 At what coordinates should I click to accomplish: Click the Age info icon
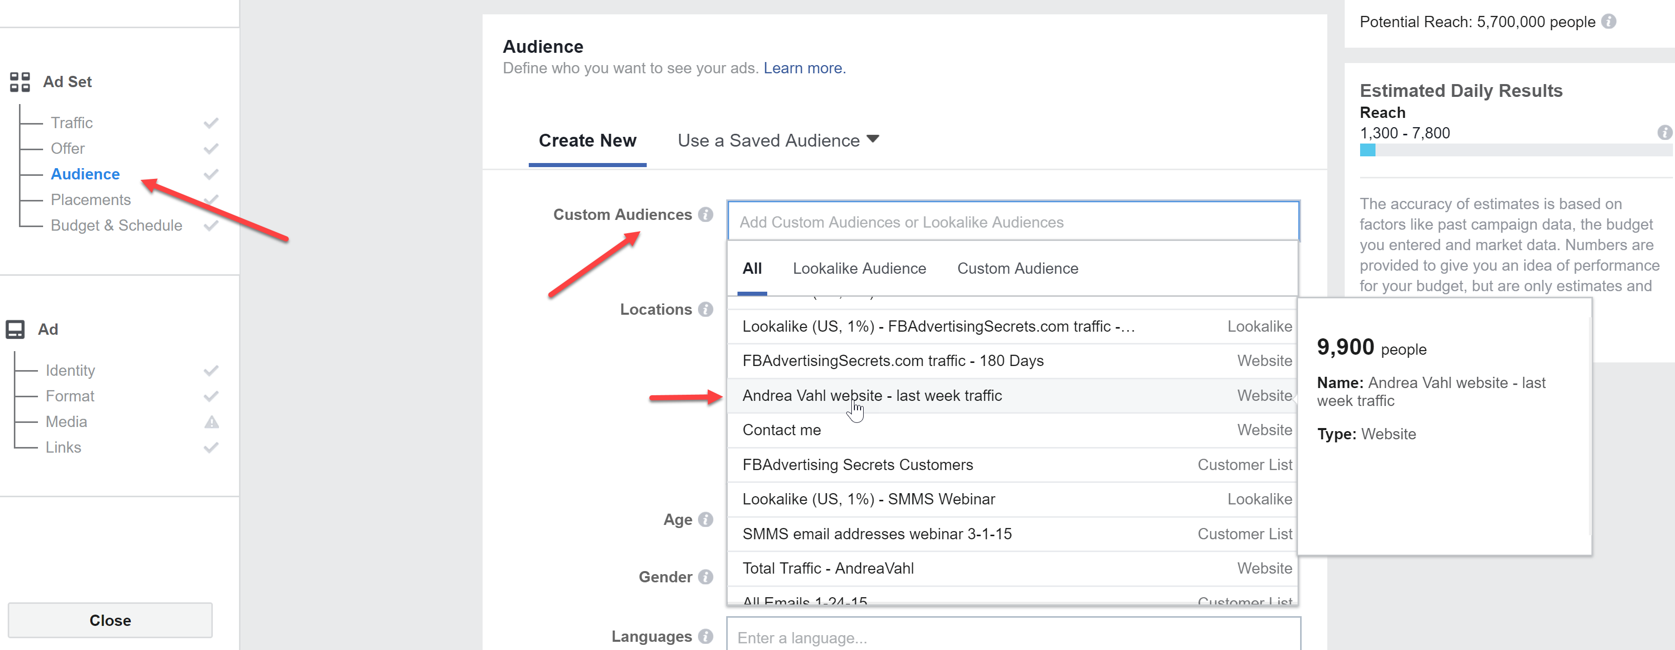pos(706,520)
